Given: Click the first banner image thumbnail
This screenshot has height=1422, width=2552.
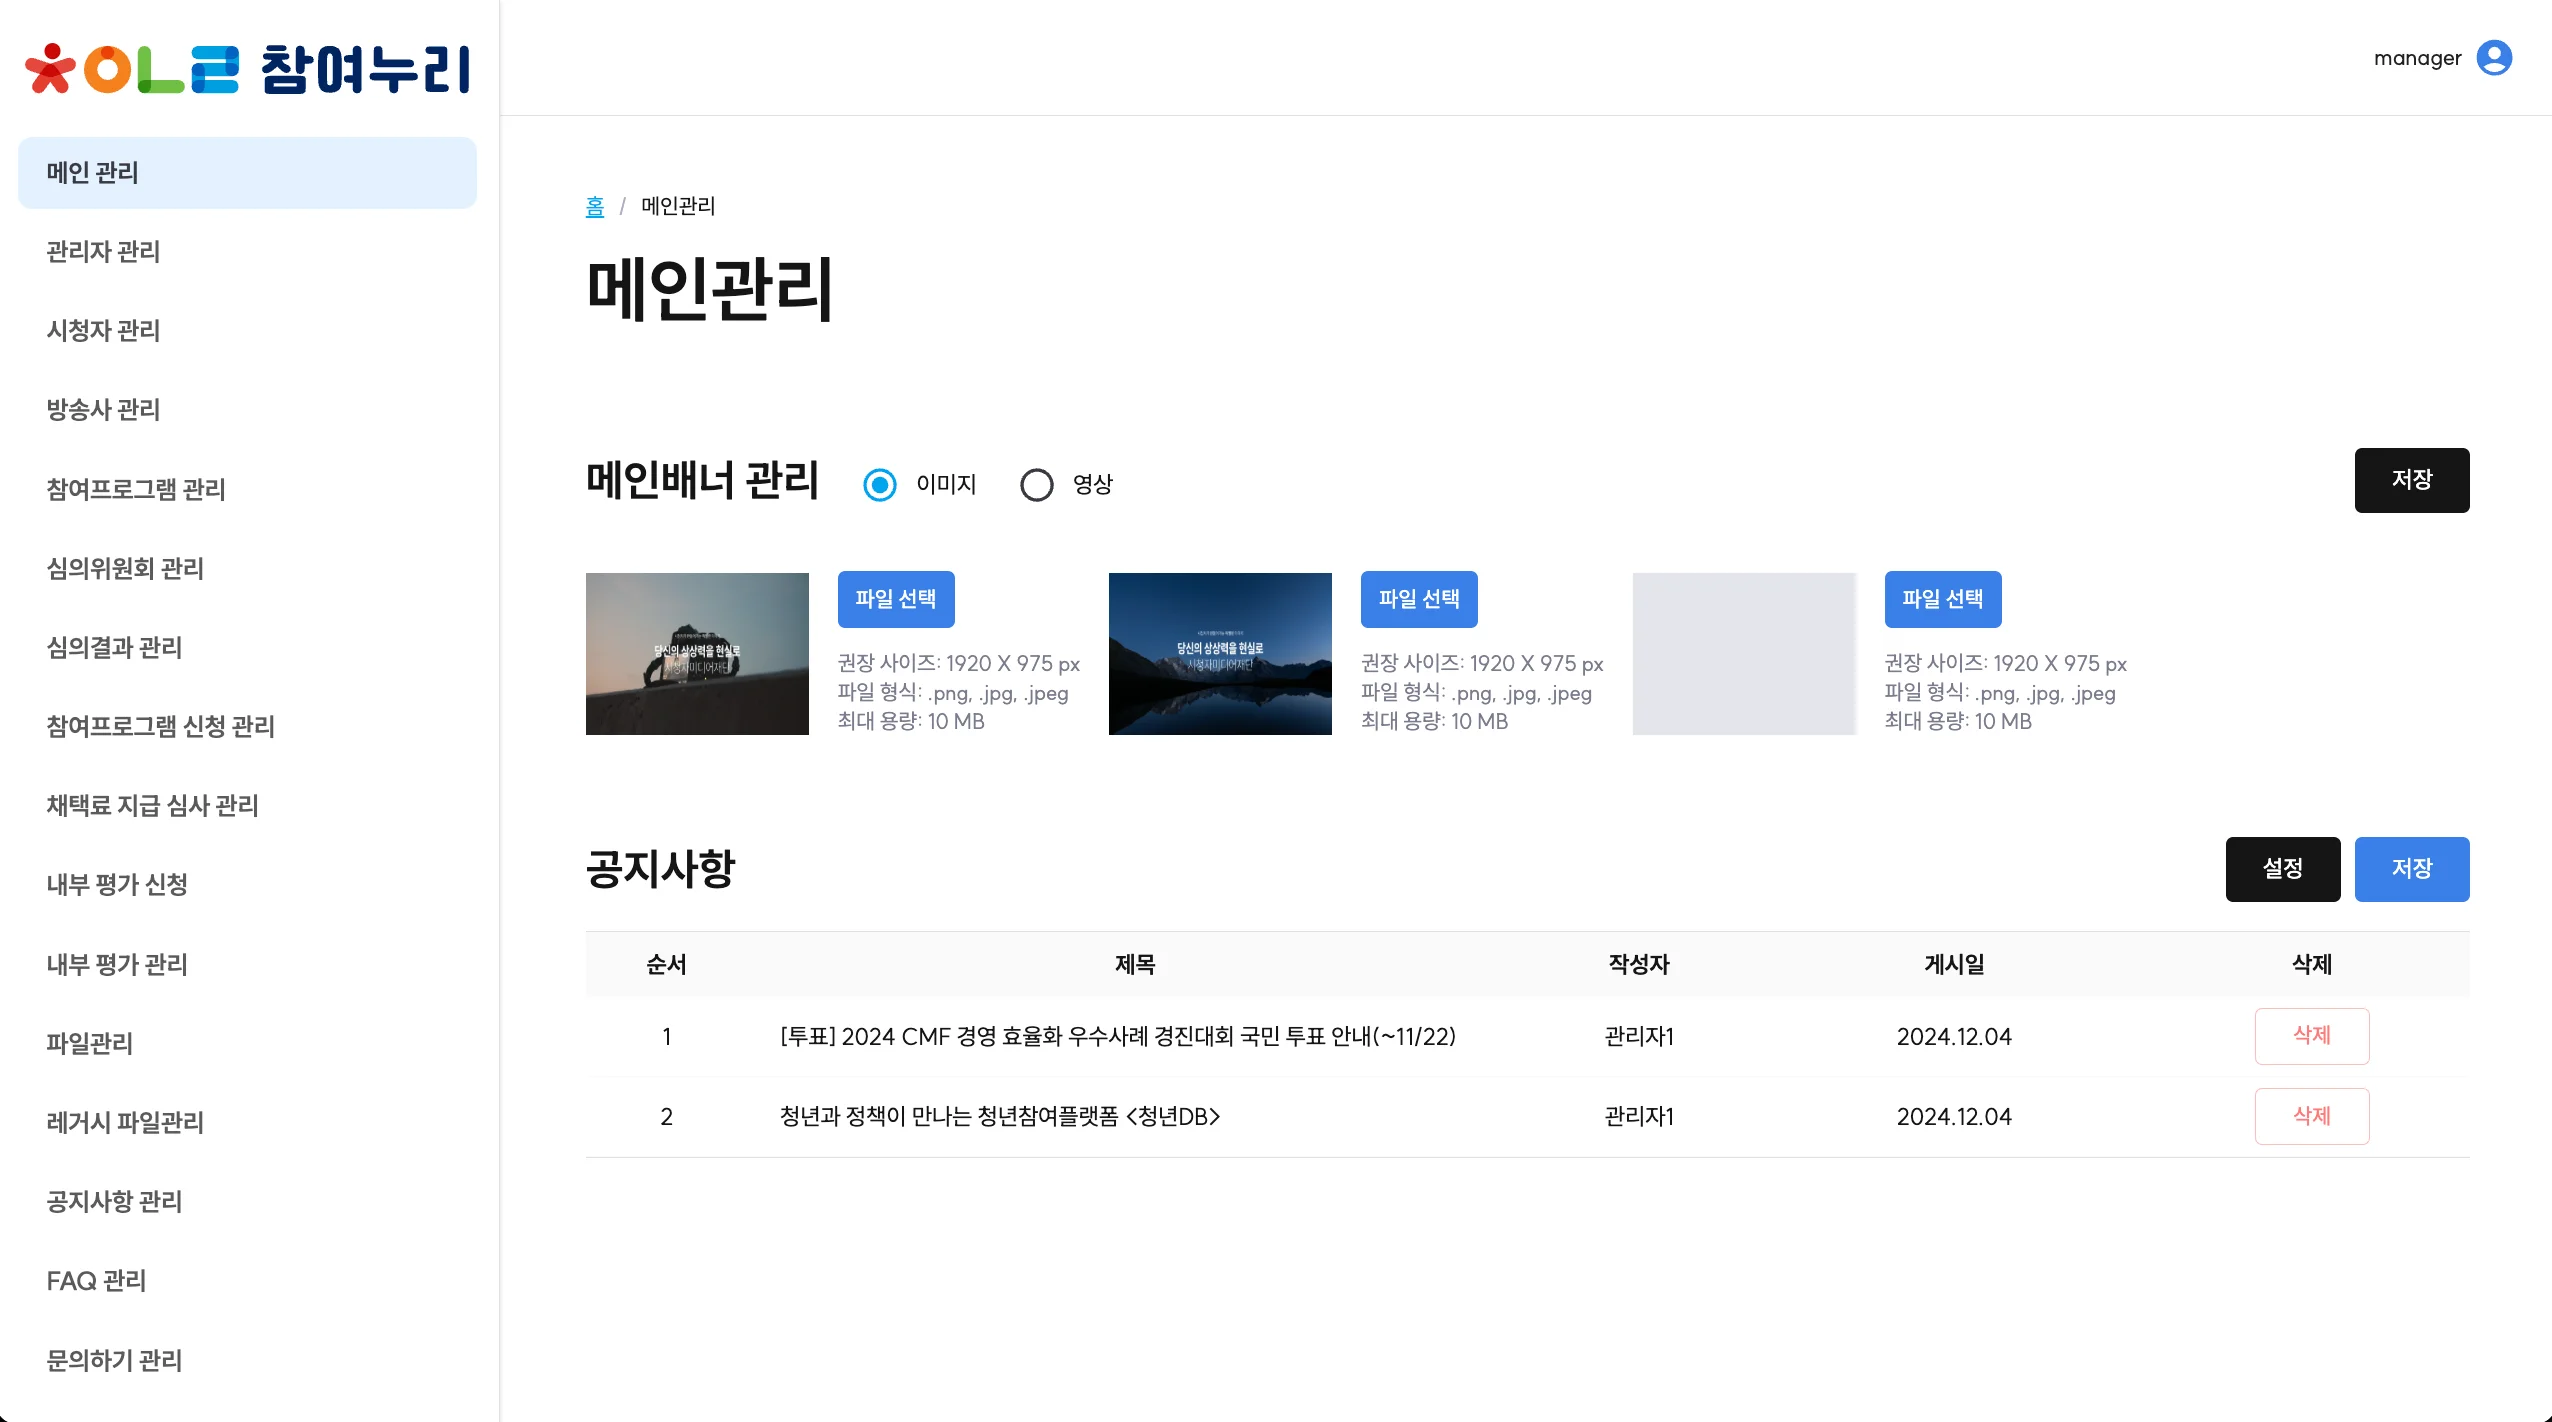Looking at the screenshot, I should click(x=696, y=653).
